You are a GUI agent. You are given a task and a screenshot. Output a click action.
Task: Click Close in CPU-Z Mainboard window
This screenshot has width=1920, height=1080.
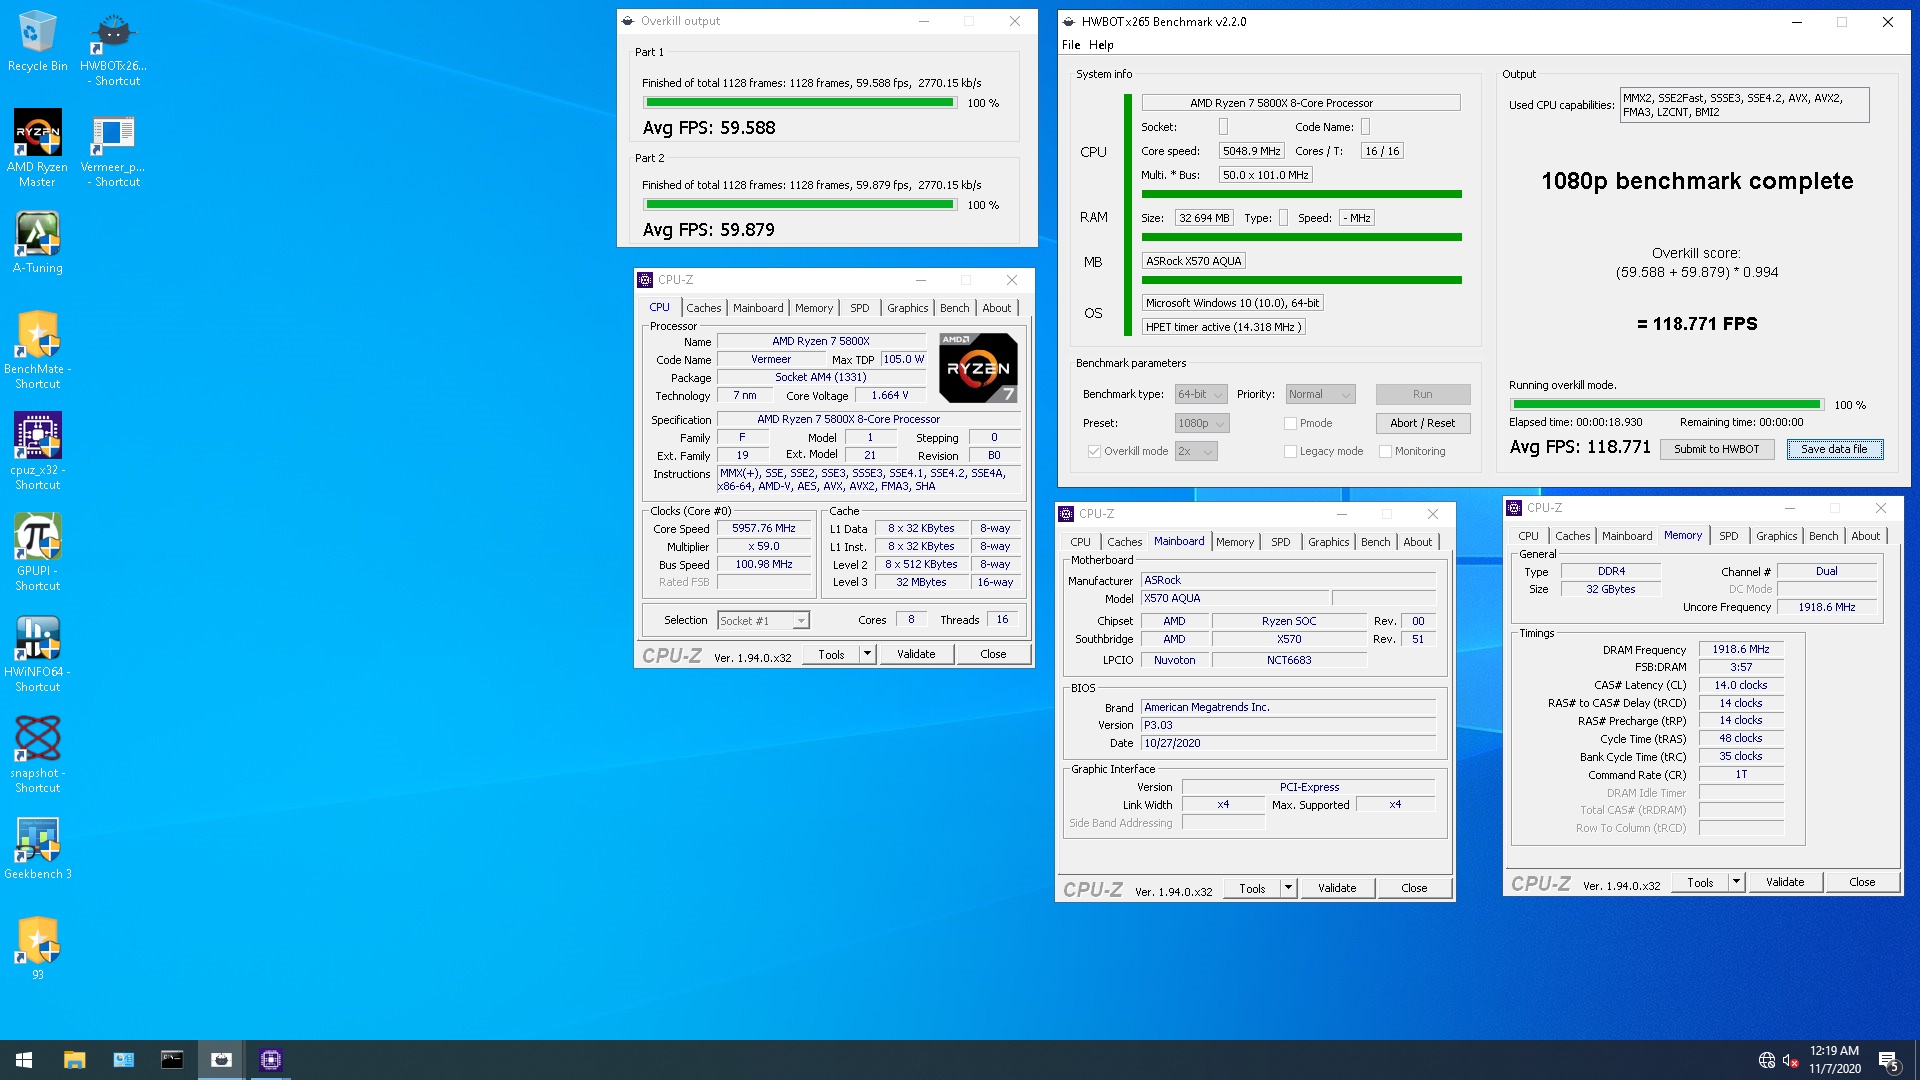[1414, 888]
